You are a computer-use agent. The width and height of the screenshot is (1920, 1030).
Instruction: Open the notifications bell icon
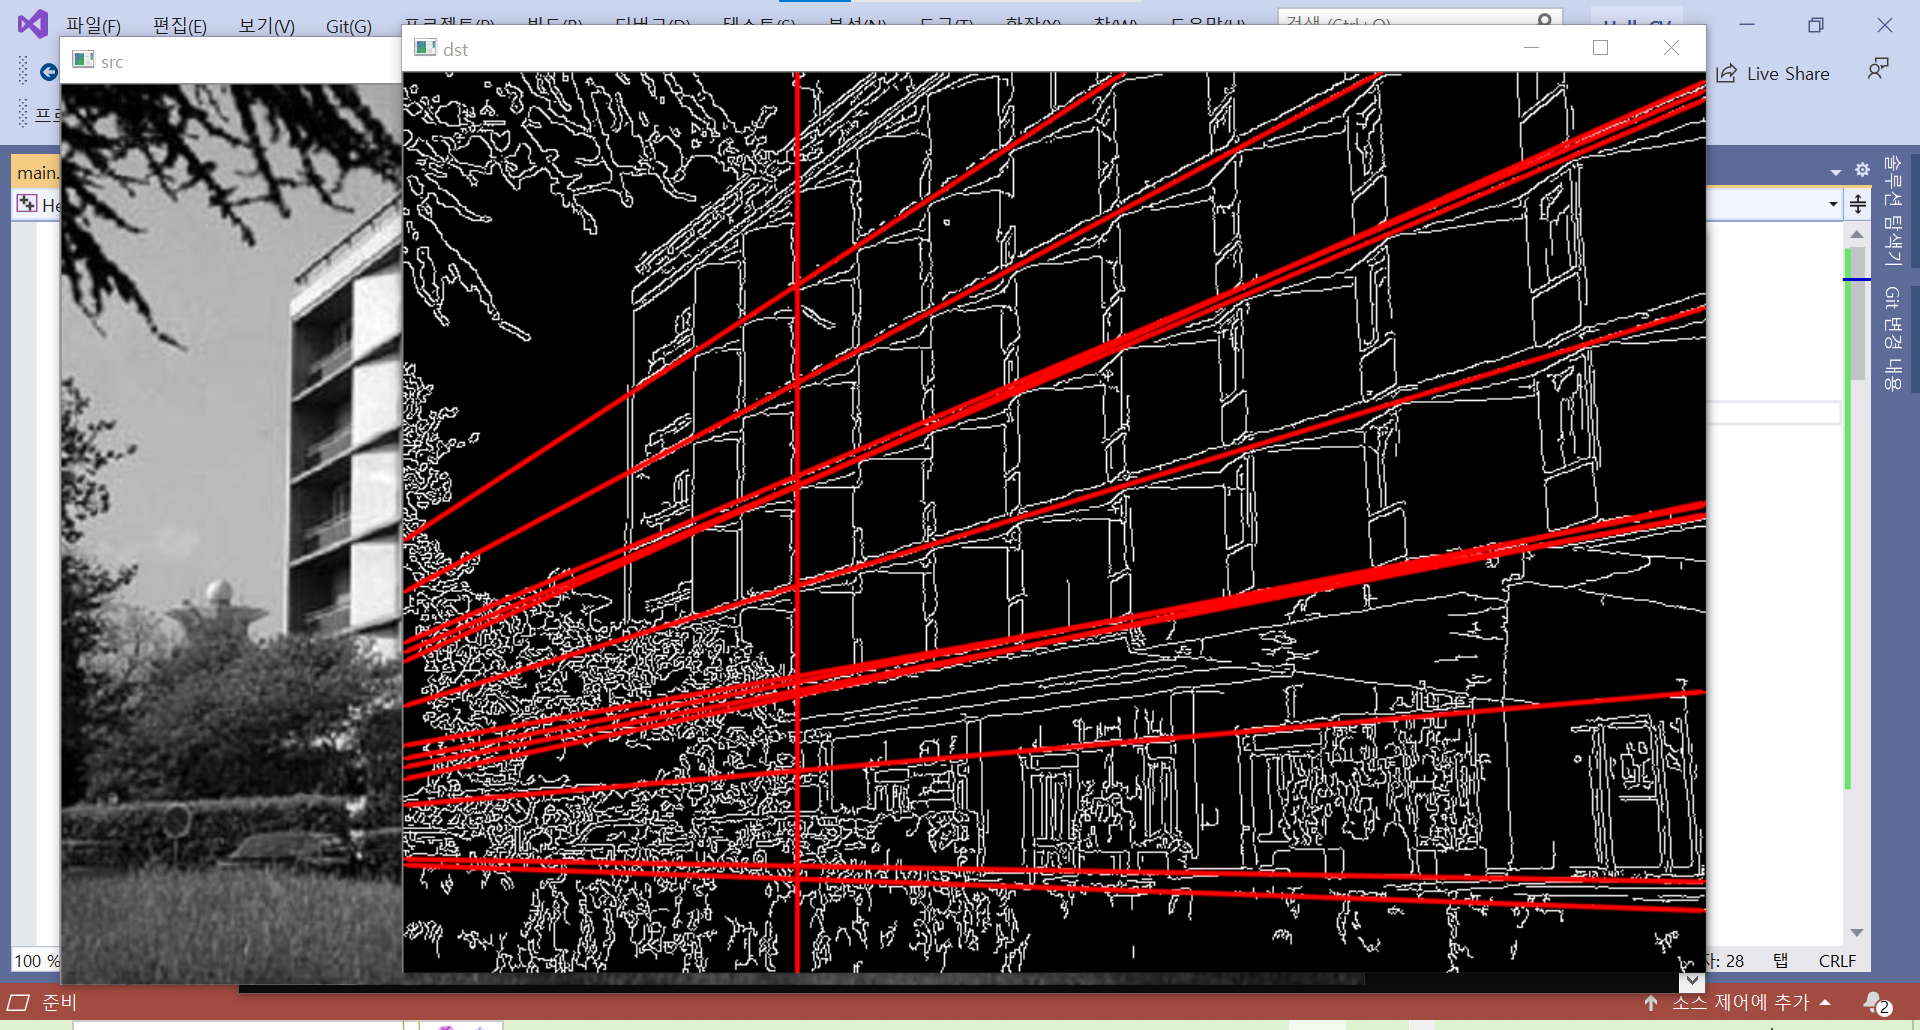click(x=1876, y=1003)
